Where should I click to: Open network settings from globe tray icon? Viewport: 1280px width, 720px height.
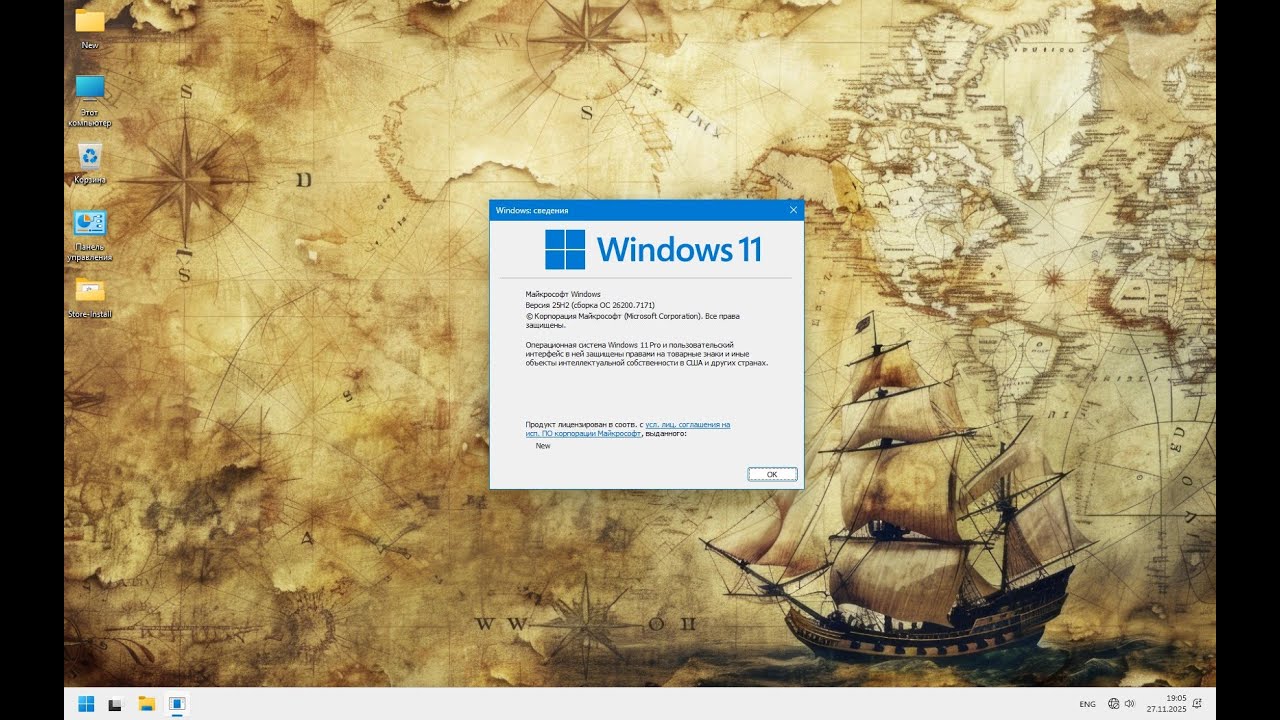(x=1114, y=704)
